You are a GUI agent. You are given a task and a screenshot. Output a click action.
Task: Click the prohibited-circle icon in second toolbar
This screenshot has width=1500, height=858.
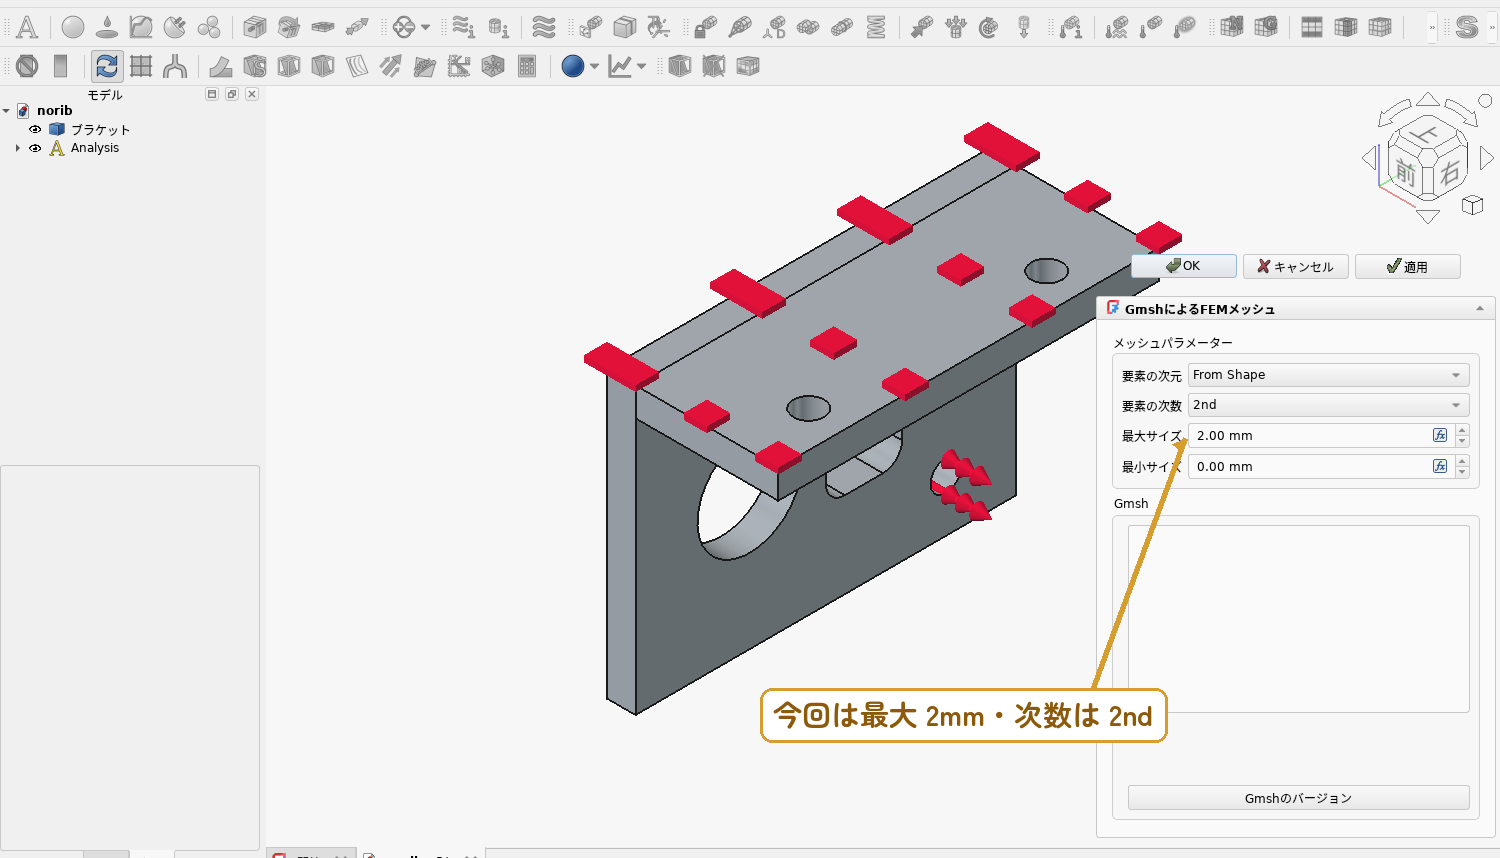click(27, 66)
